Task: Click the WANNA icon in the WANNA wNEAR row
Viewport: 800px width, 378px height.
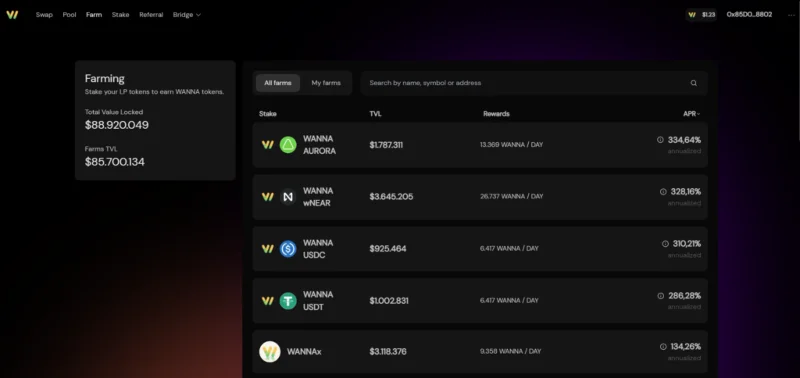Action: tap(267, 197)
